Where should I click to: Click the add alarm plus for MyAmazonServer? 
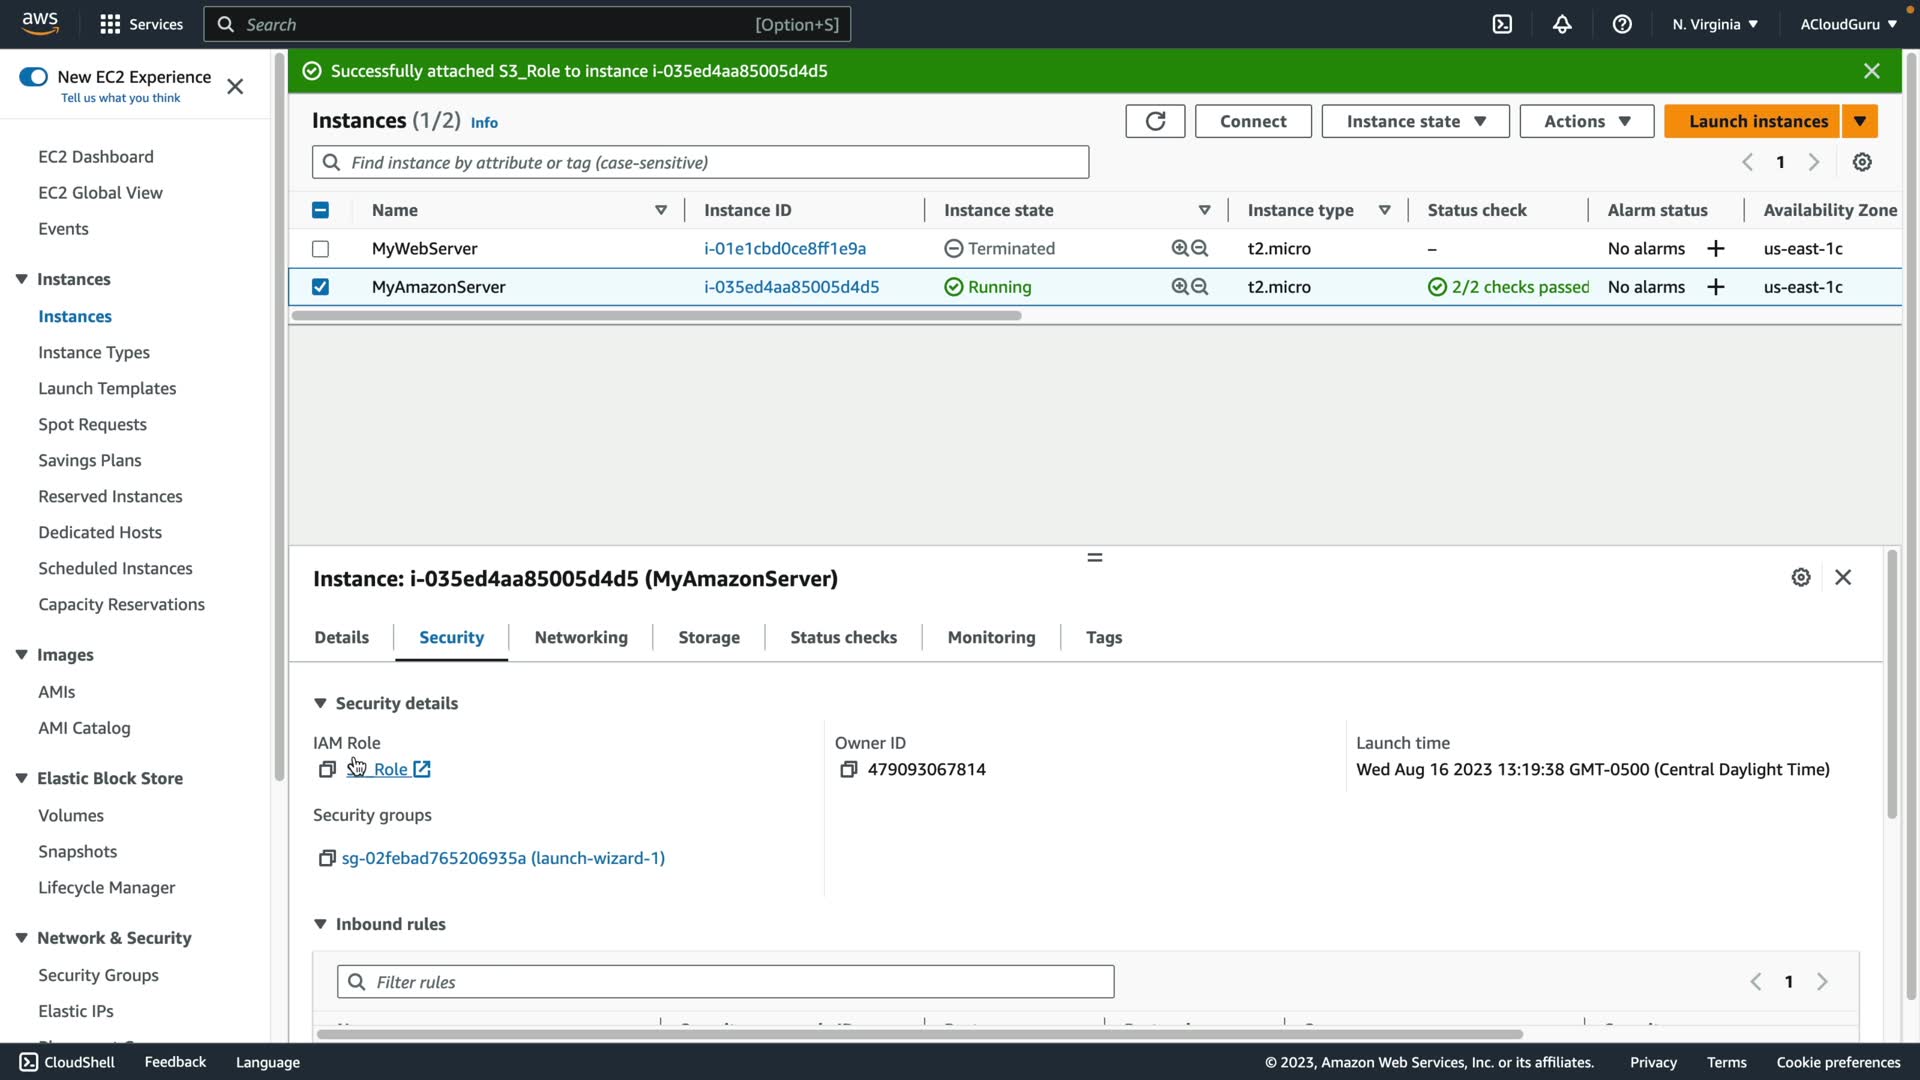click(1716, 287)
